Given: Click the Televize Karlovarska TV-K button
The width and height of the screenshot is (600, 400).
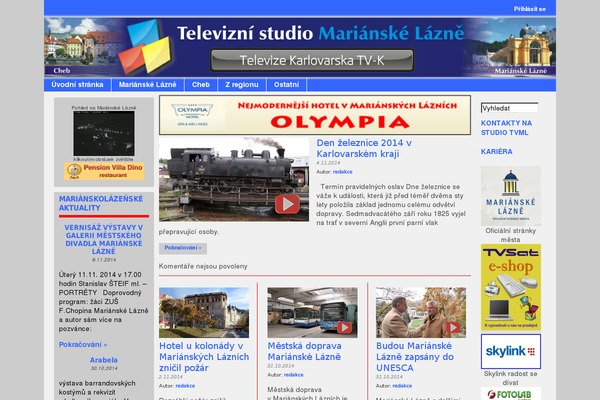Looking at the screenshot, I should click(312, 60).
